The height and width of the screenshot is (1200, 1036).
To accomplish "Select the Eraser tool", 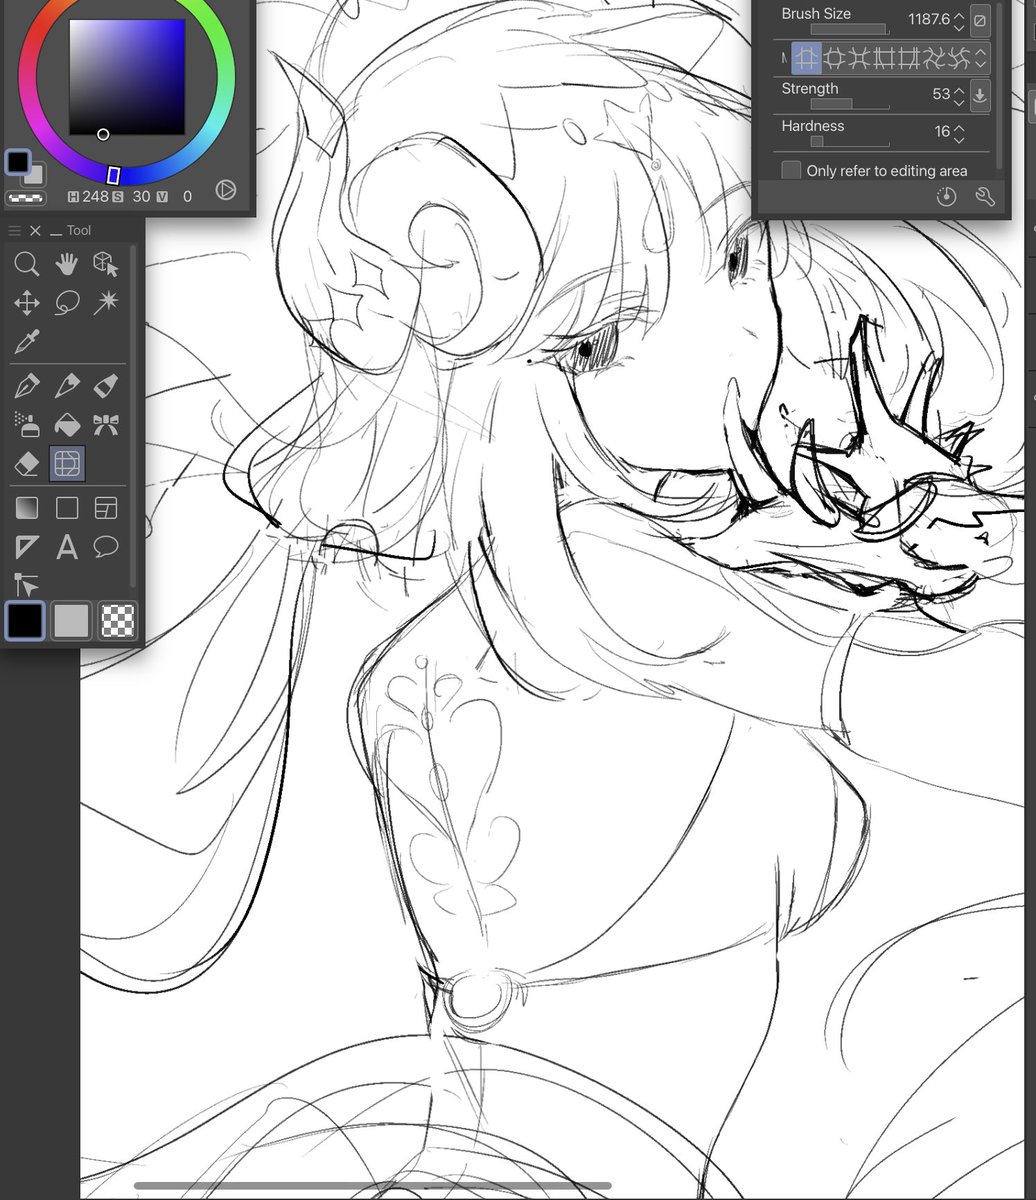I will 27,463.
